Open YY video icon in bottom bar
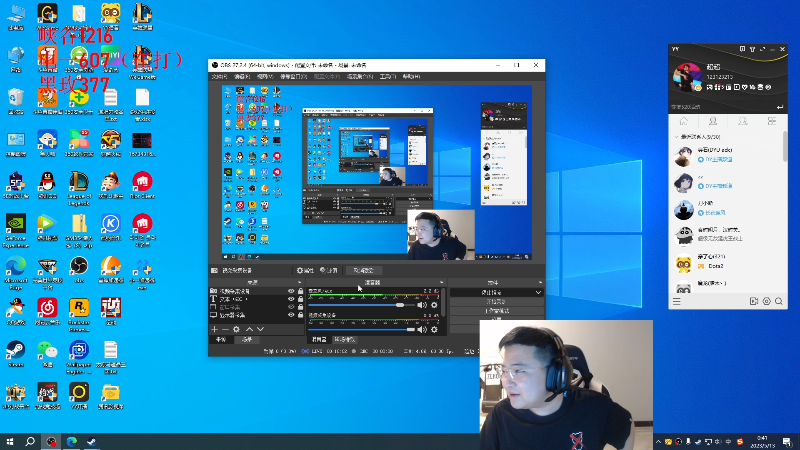 [x=754, y=302]
